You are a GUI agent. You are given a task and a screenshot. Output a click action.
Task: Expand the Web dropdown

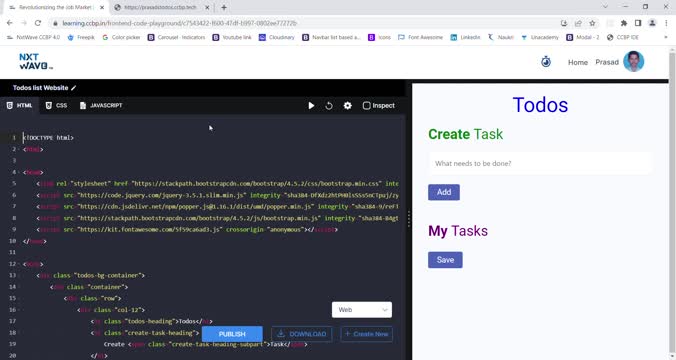[x=362, y=310]
